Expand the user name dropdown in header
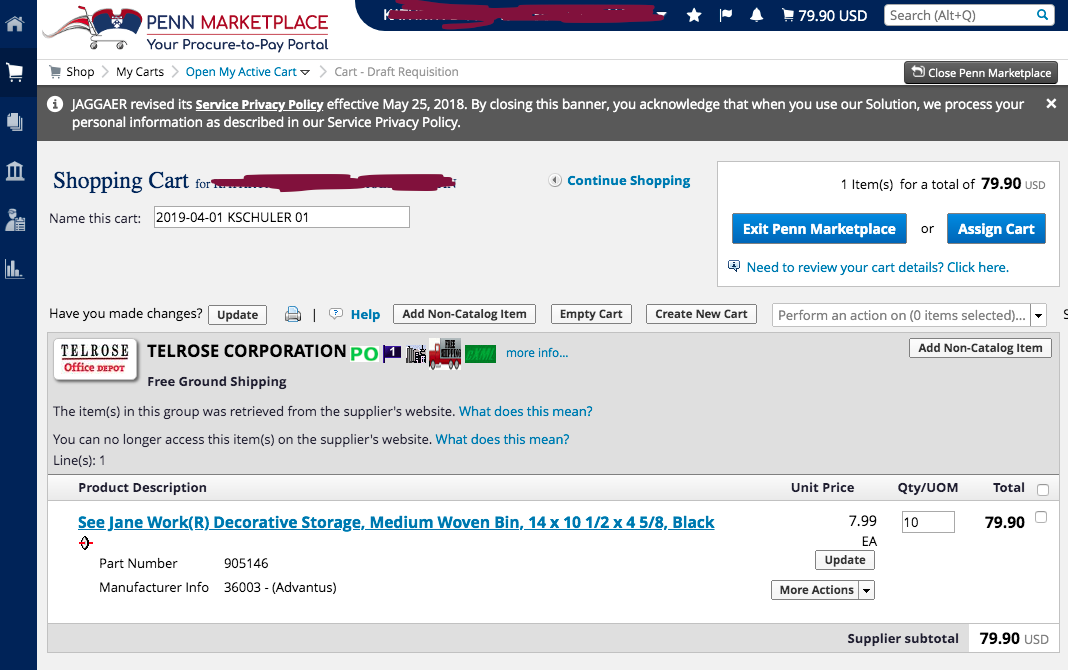This screenshot has height=670, width=1068. [662, 14]
